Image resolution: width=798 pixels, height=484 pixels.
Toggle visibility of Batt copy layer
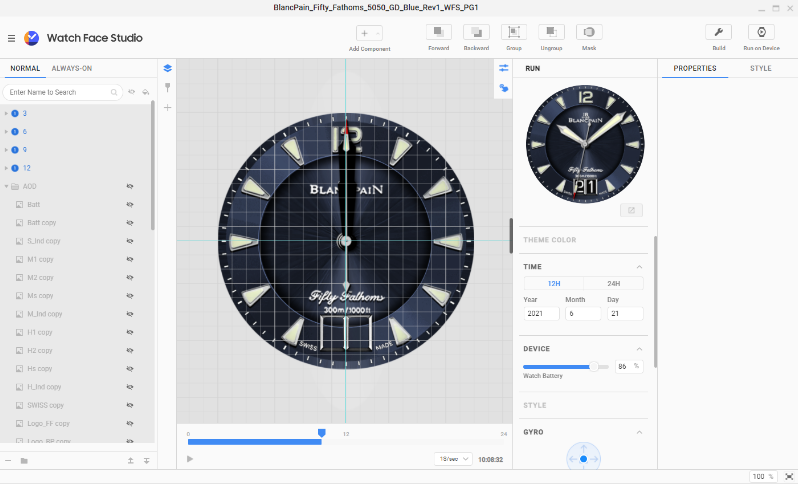coord(130,223)
